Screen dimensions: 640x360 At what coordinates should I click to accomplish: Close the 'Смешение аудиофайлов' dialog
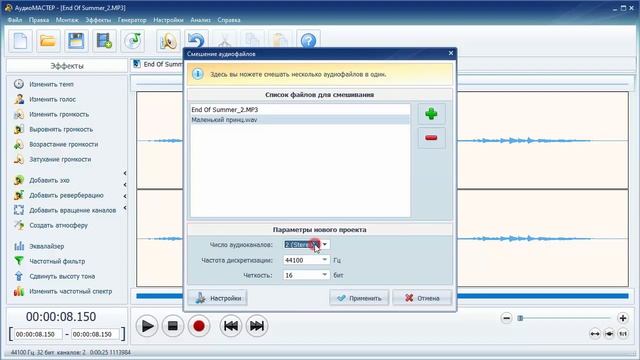point(451,53)
